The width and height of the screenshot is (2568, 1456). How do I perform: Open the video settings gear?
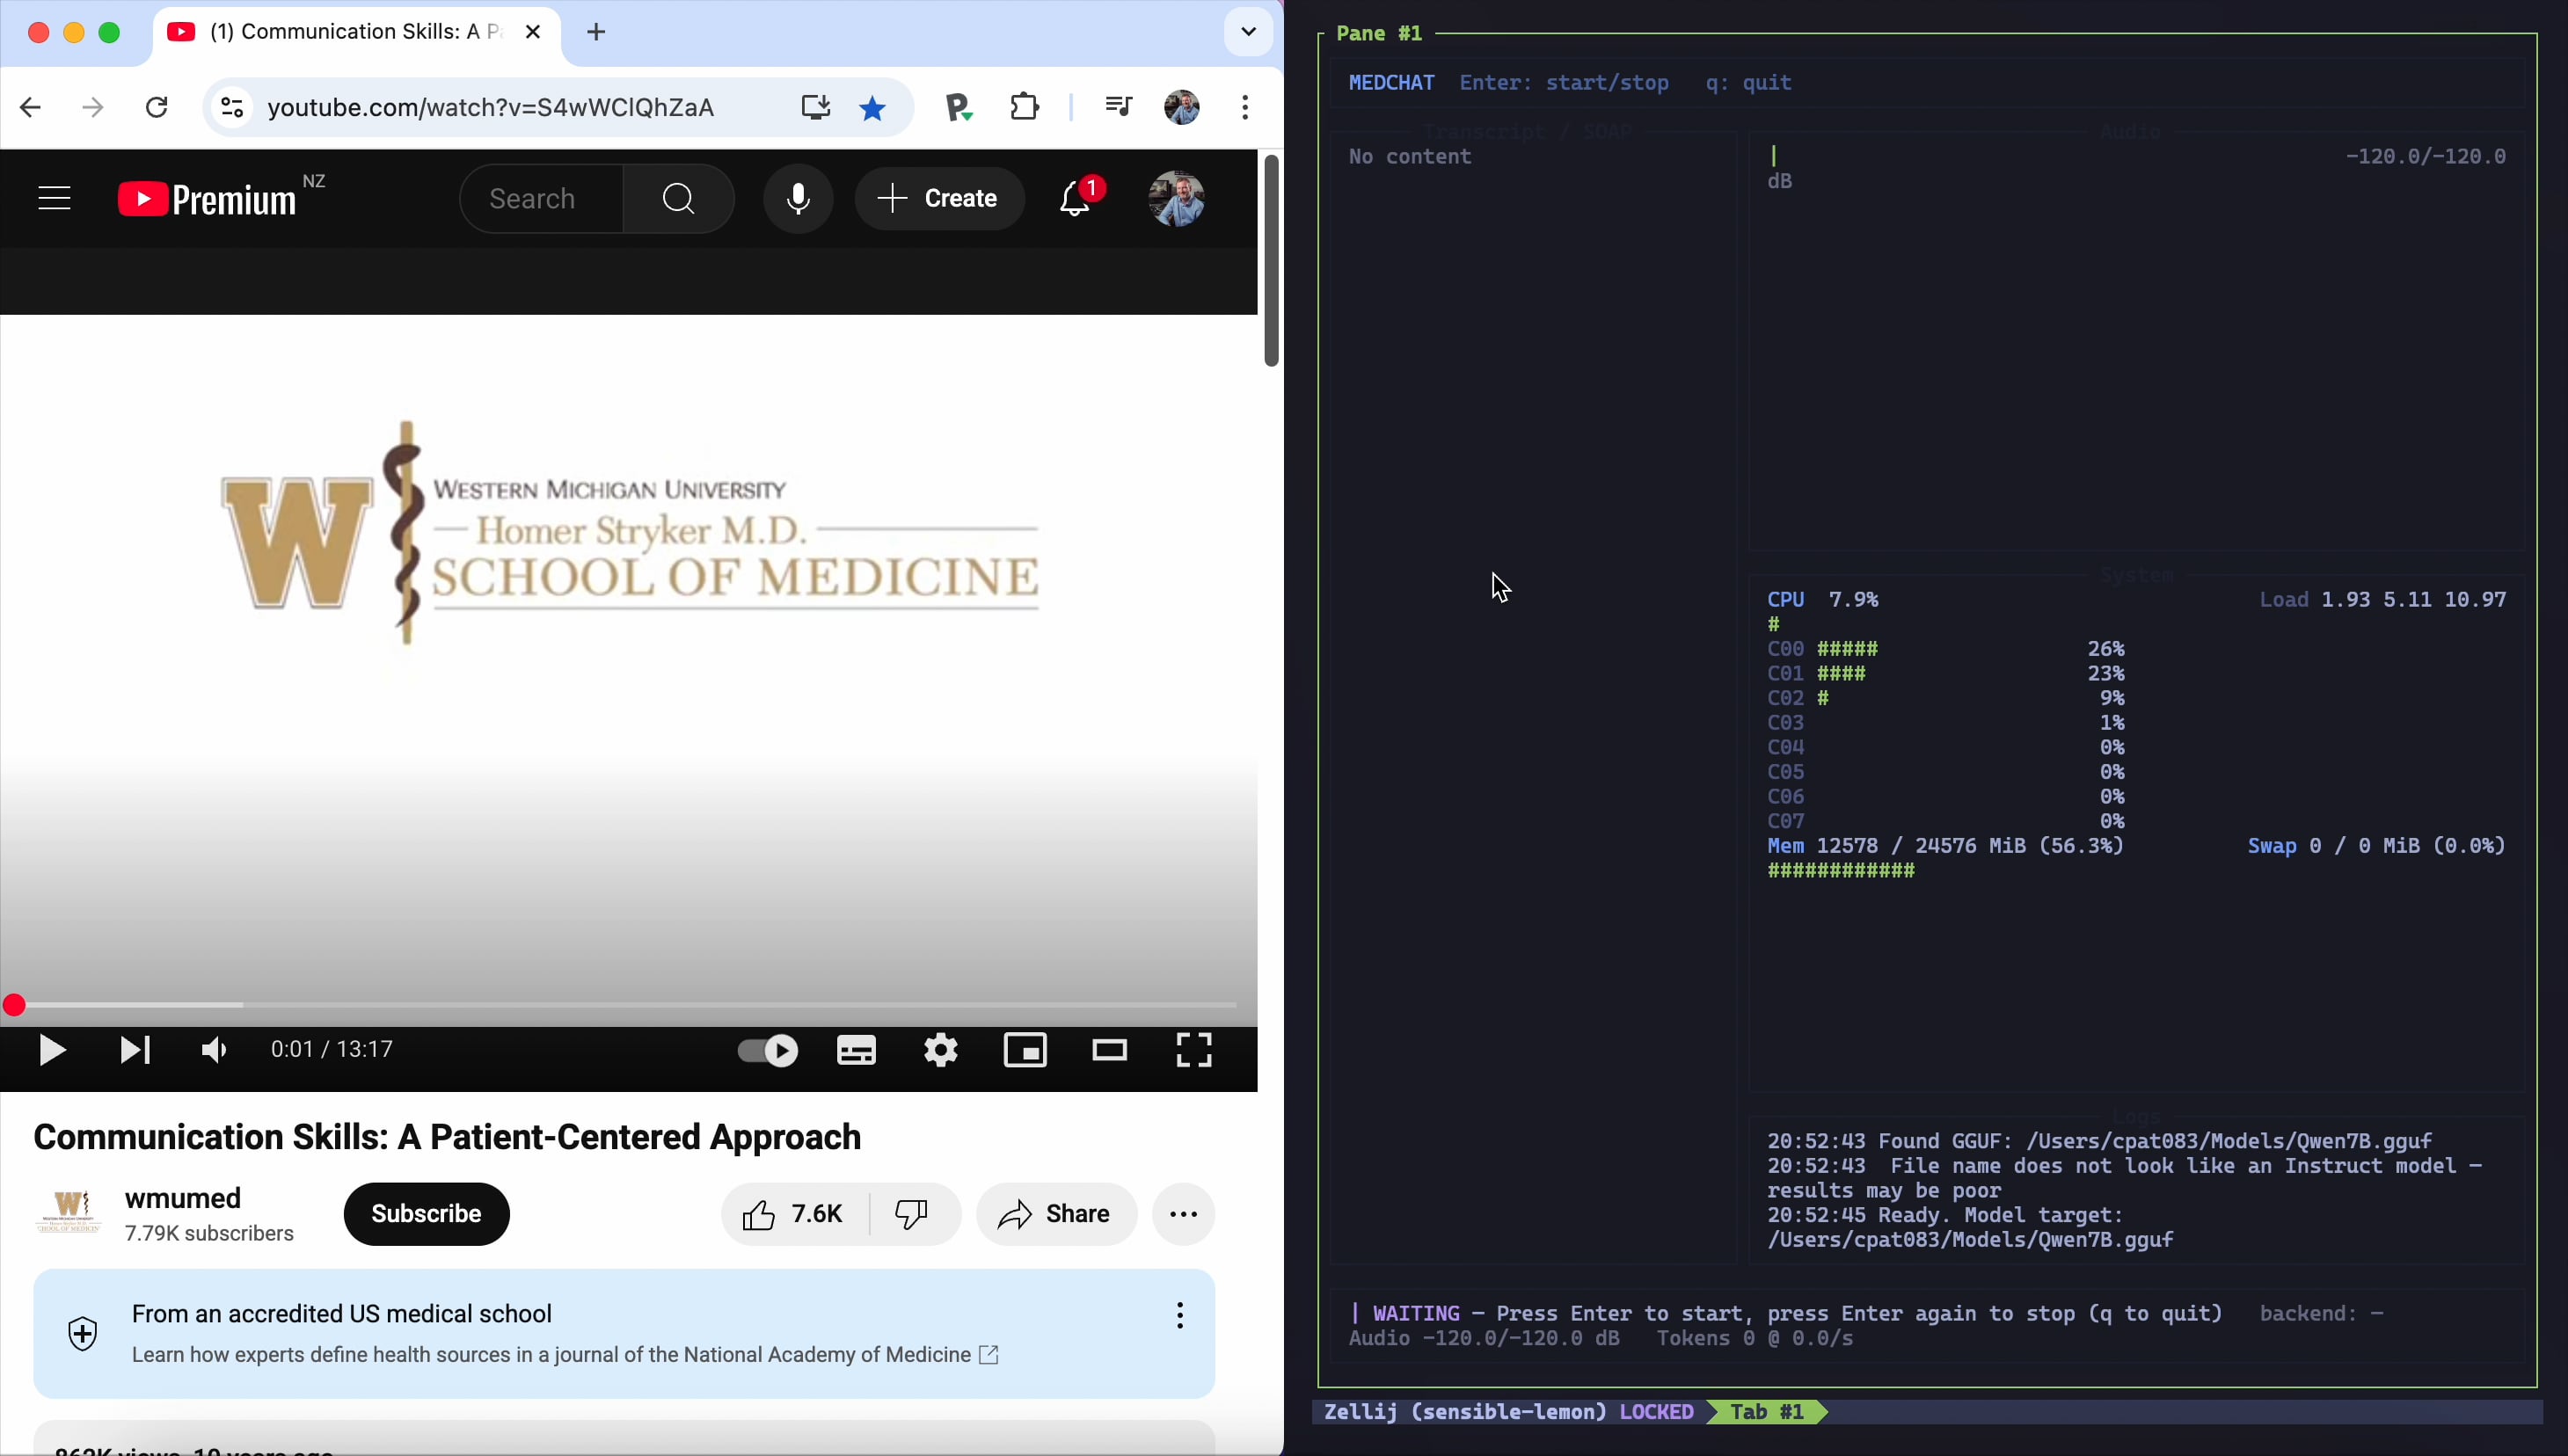(941, 1050)
